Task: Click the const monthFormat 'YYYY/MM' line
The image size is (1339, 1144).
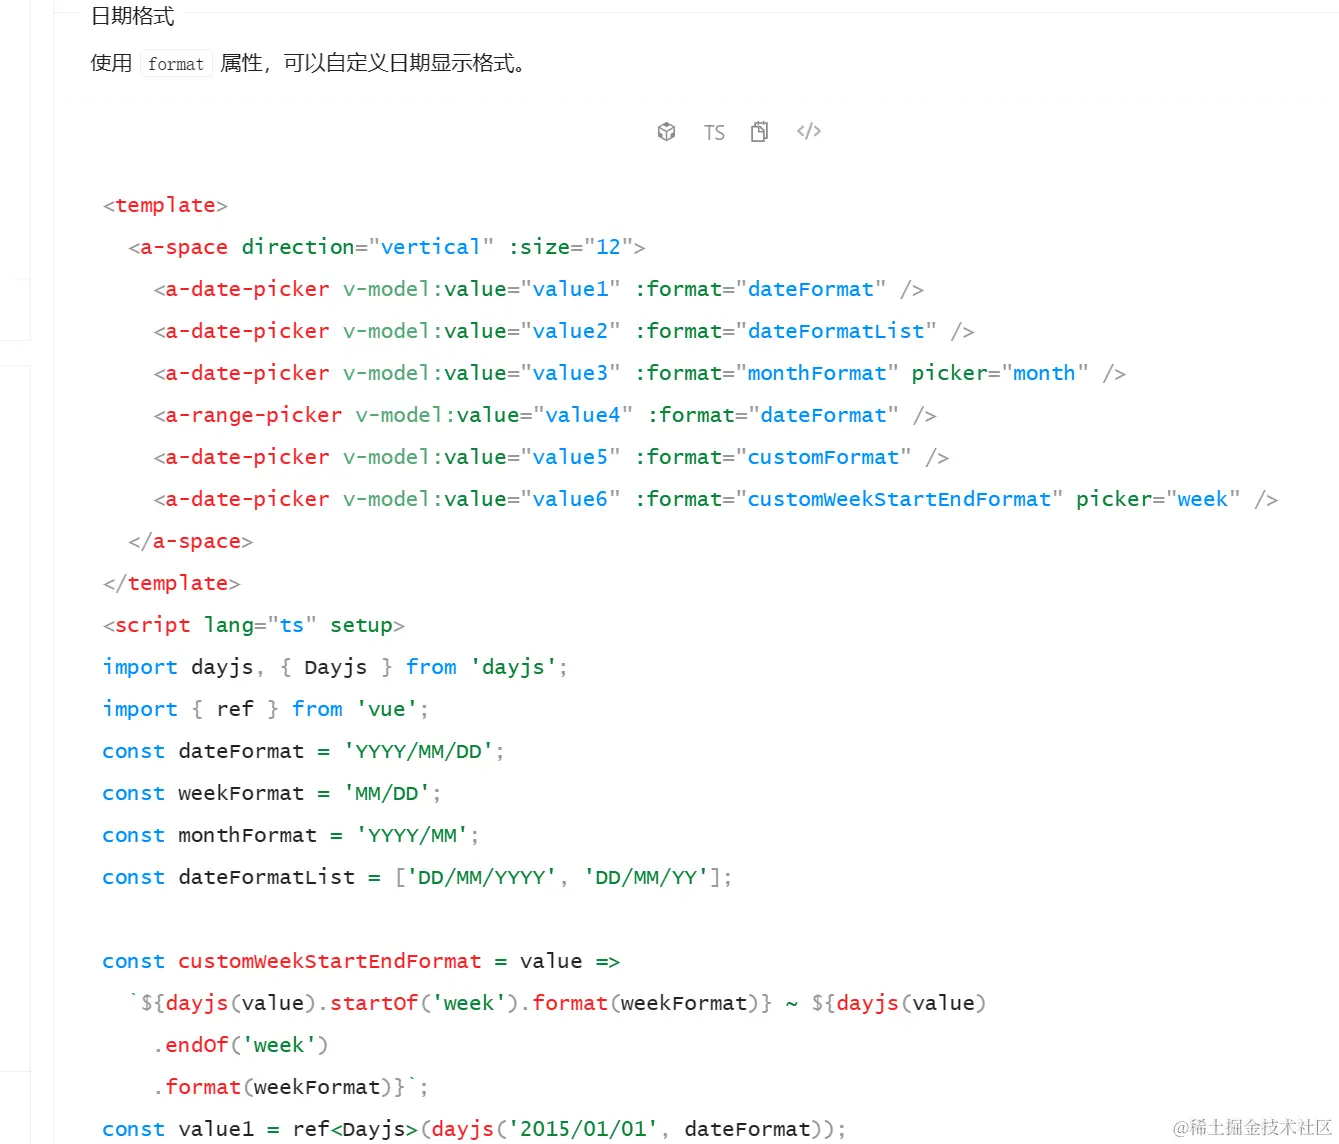Action: point(290,835)
